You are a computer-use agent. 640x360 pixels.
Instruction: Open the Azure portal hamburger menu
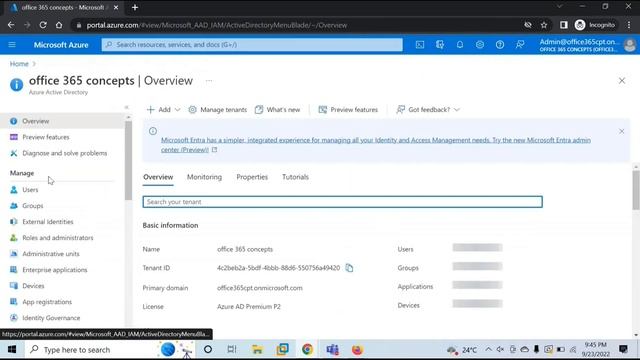(x=12, y=44)
